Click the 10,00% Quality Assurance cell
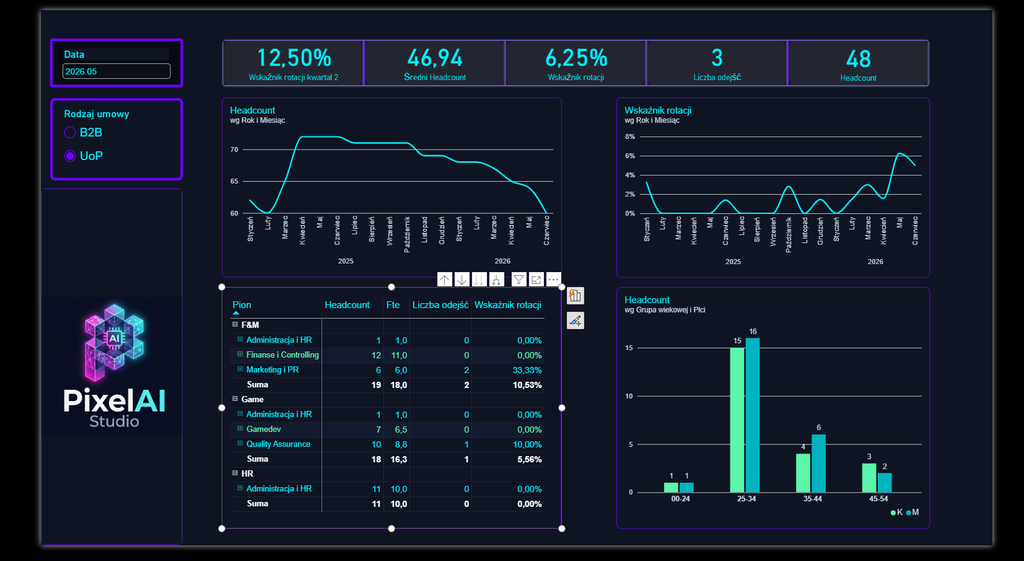Viewport: 1024px width, 561px height. pyautogui.click(x=527, y=444)
